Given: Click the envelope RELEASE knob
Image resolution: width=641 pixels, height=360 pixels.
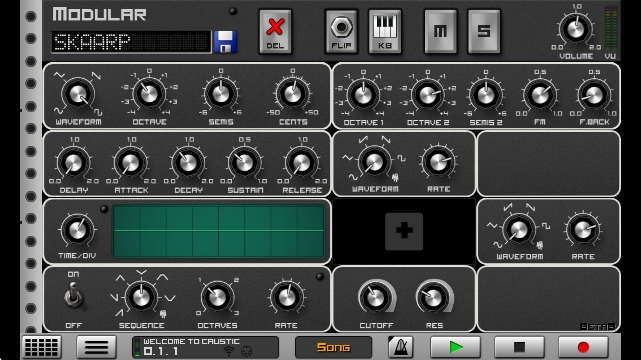Looking at the screenshot, I should tap(302, 163).
